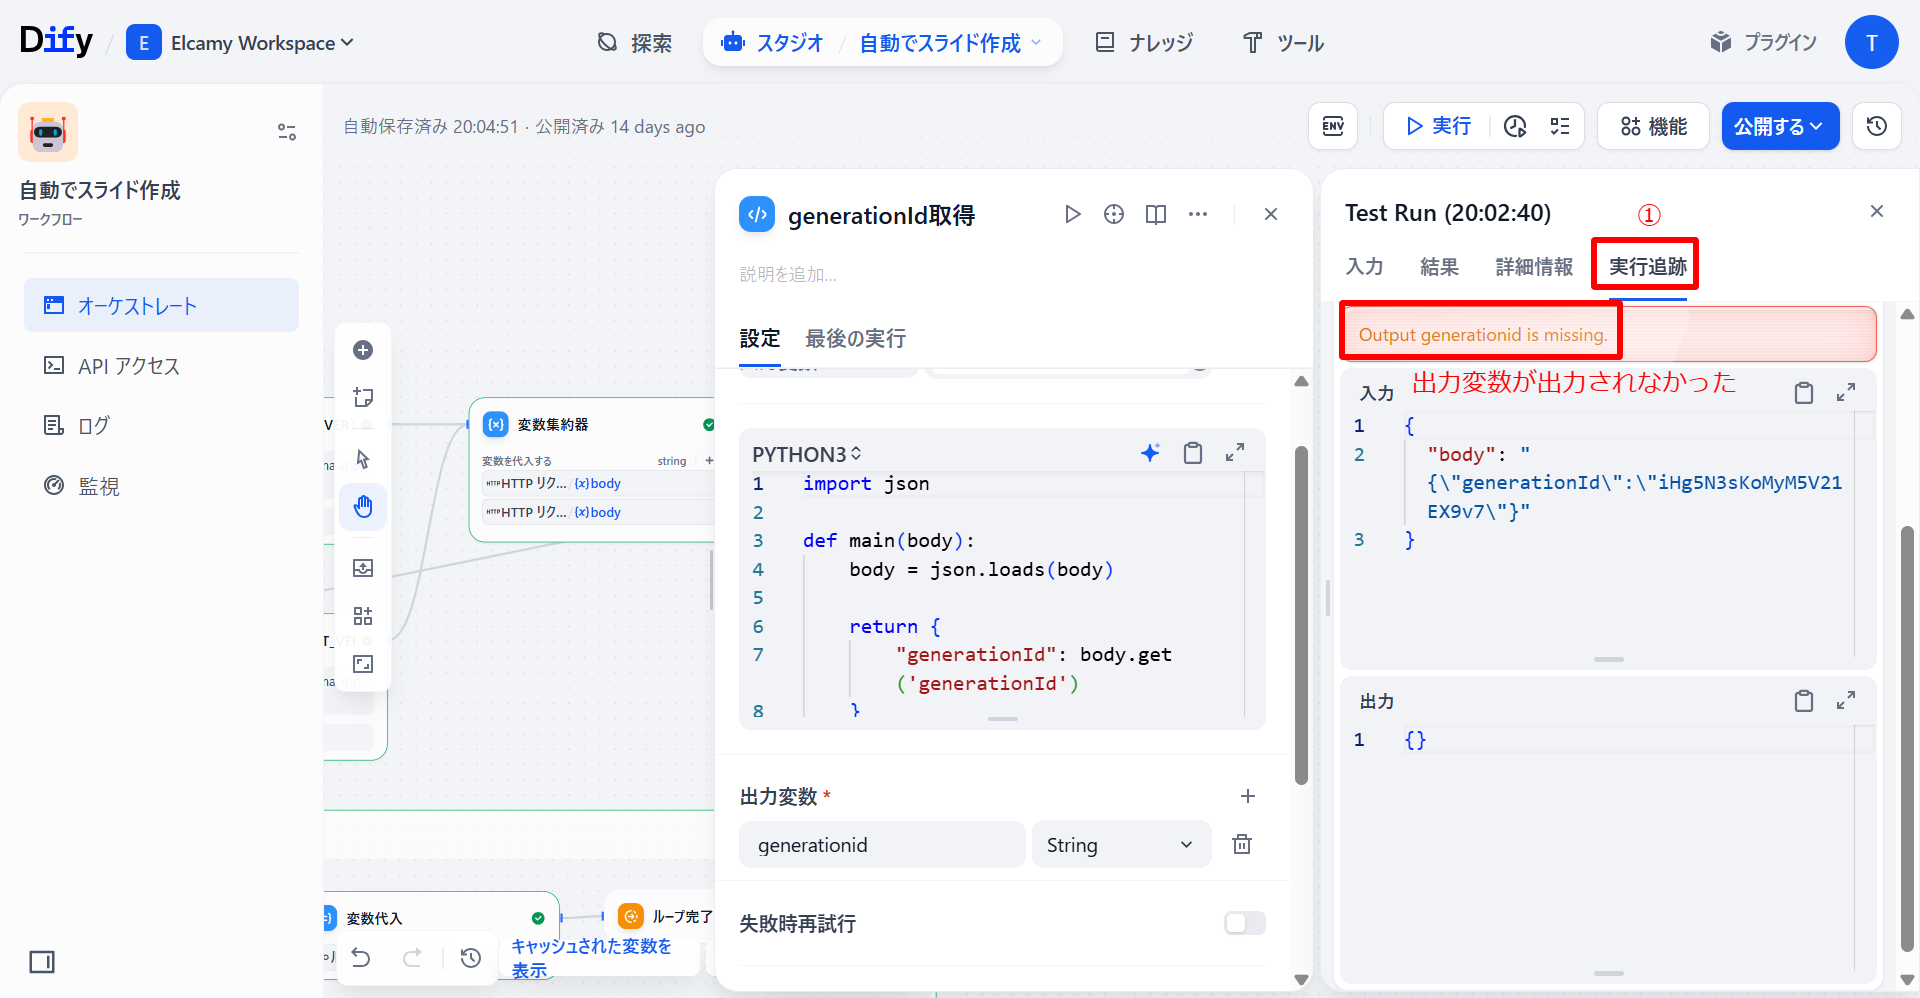Click the generationid output variable name field
The image size is (1920, 998).
[881, 845]
